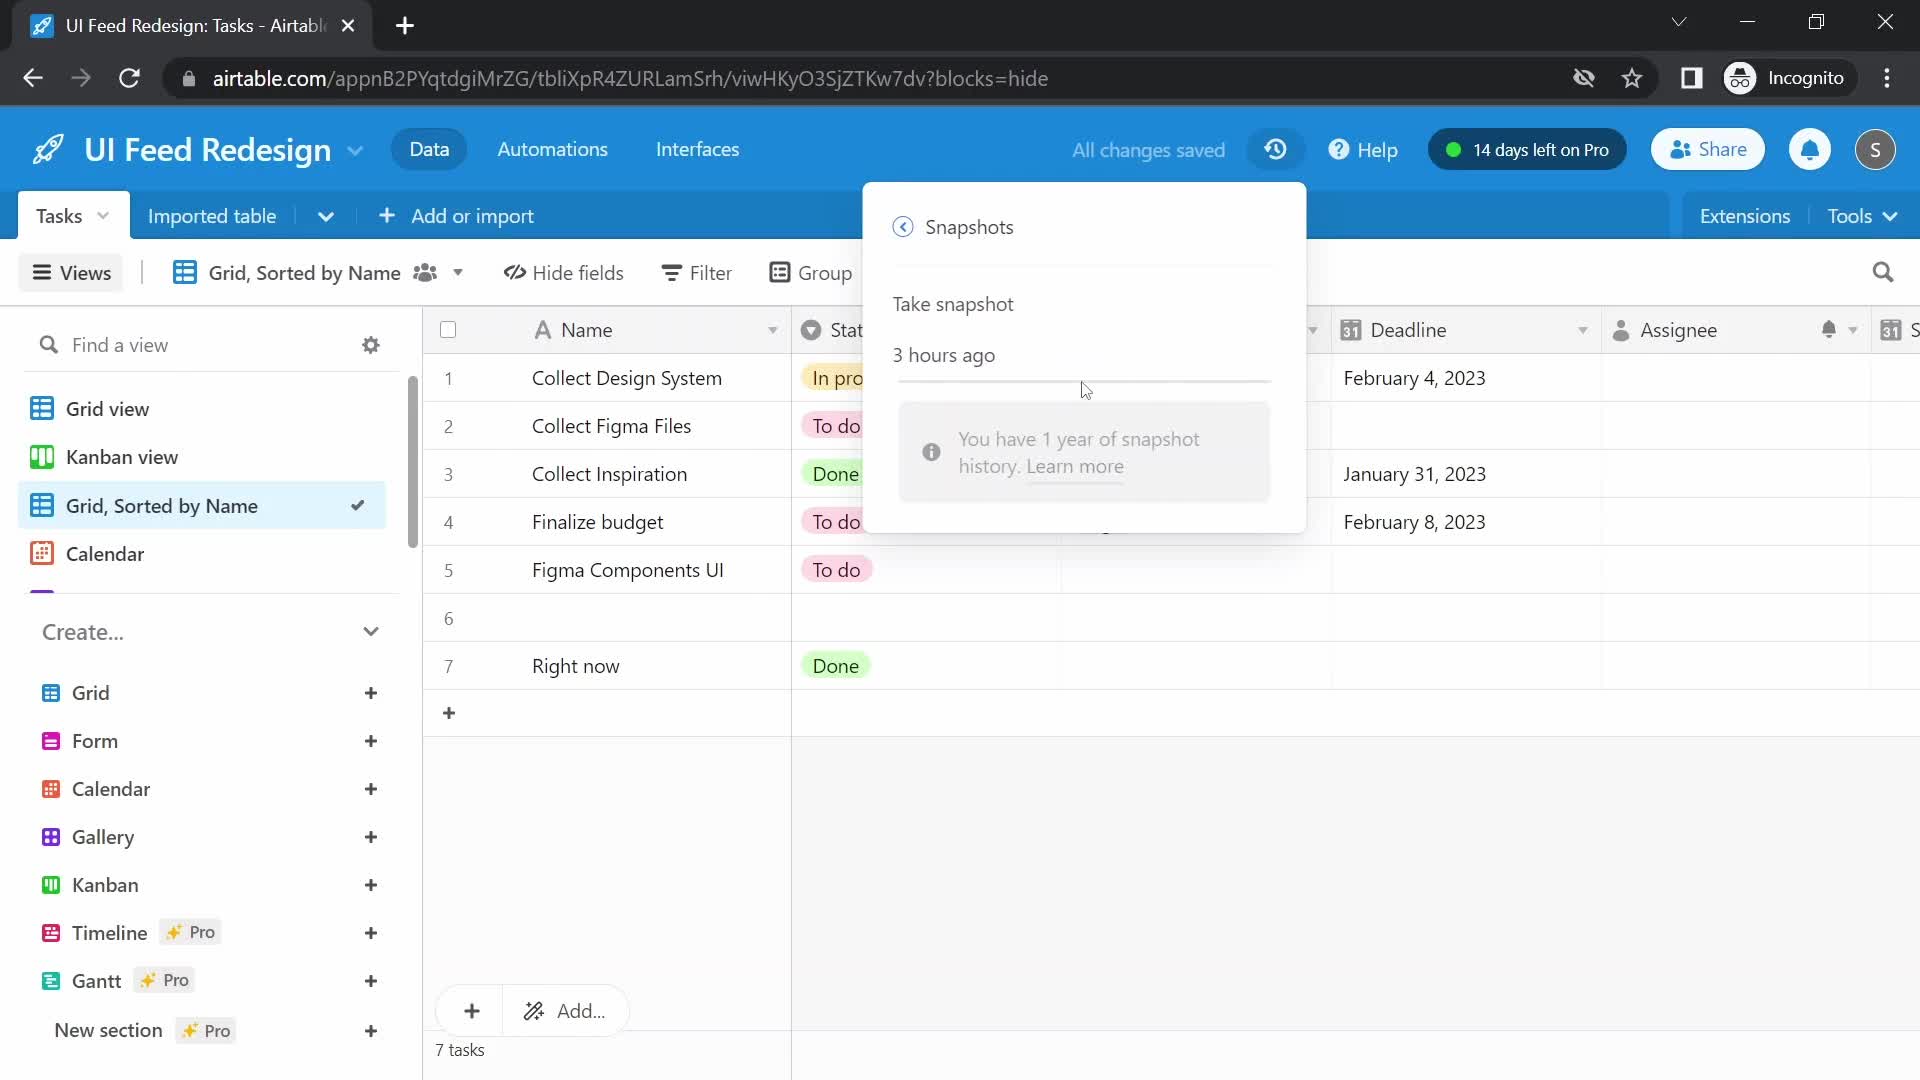Select the Automations tab in top nav
Viewport: 1920px width, 1080px height.
[553, 149]
